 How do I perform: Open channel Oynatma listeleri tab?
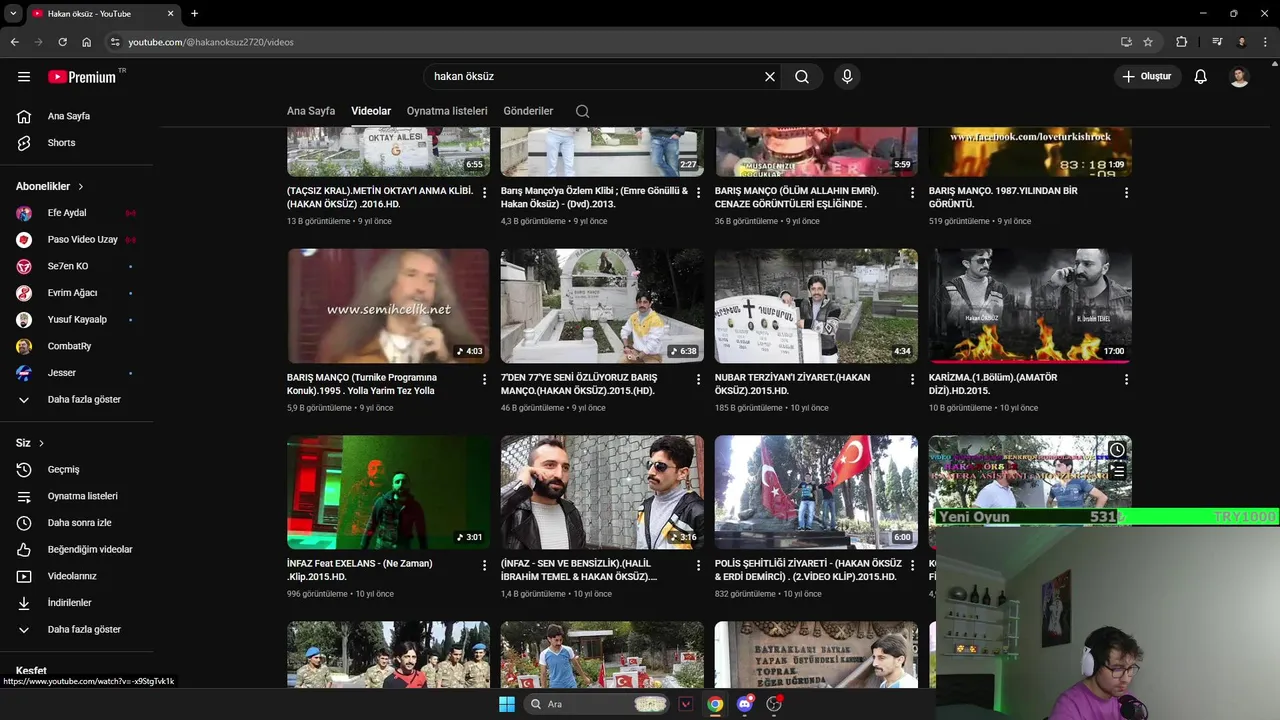(447, 111)
